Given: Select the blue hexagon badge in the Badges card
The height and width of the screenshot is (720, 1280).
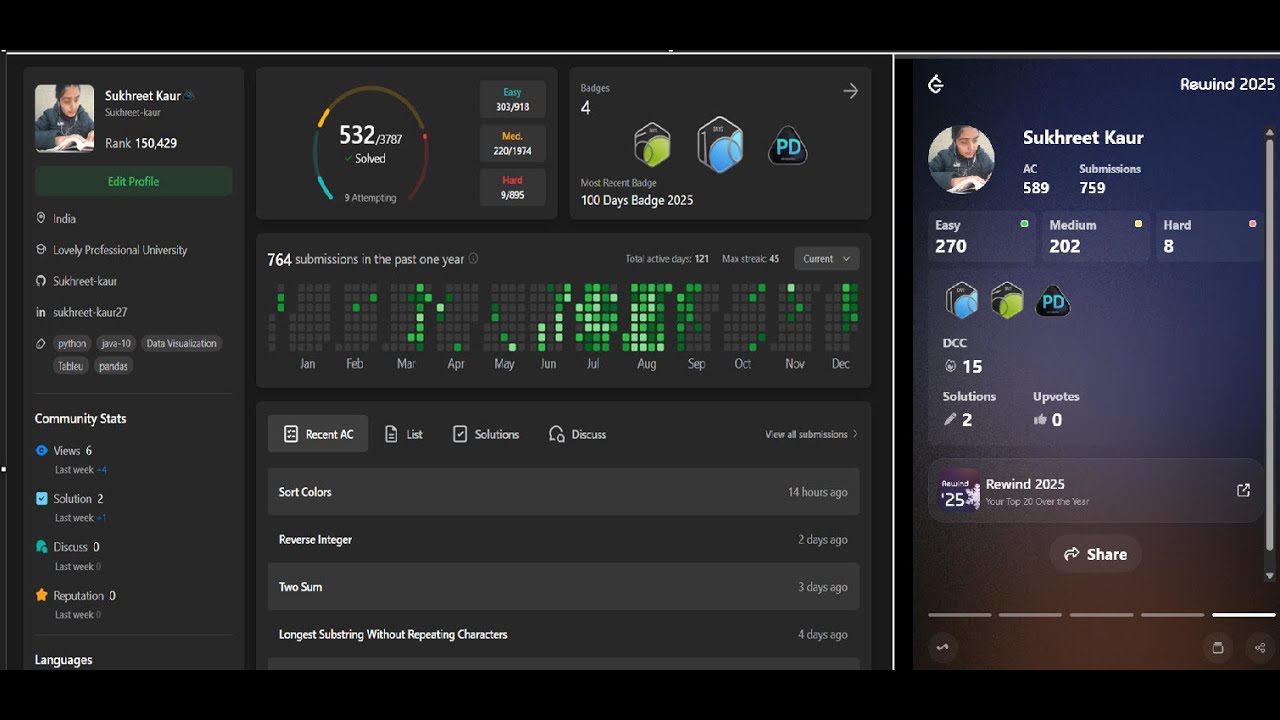Looking at the screenshot, I should 720,145.
